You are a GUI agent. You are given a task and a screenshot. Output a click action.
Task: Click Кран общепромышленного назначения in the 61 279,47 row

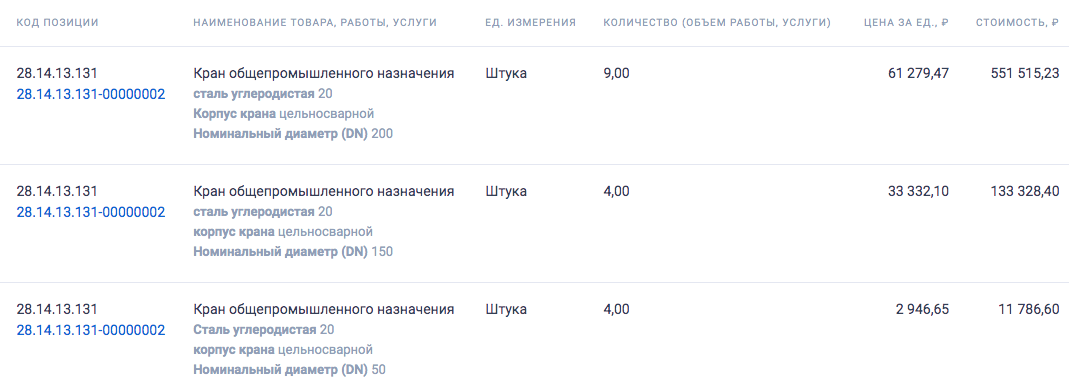coord(324,74)
